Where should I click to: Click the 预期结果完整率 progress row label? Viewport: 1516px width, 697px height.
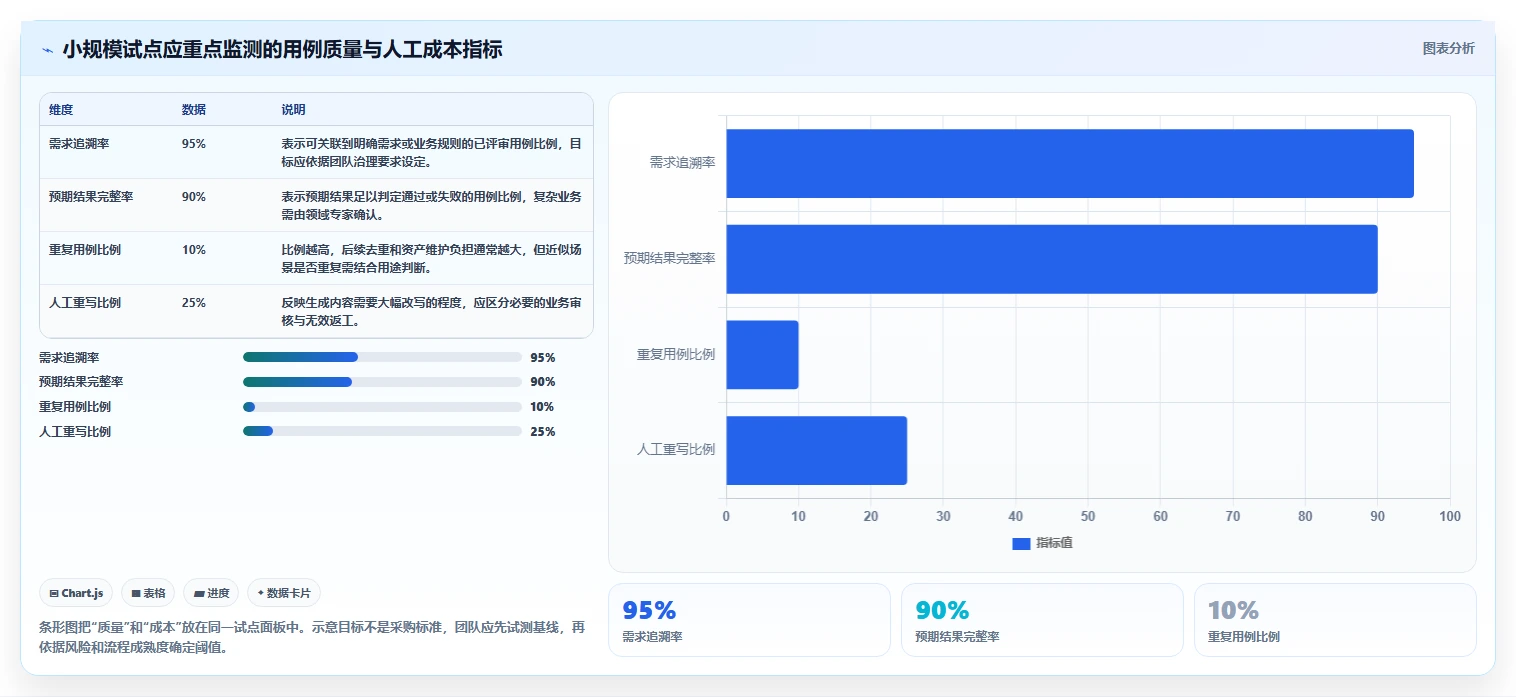pyautogui.click(x=81, y=382)
